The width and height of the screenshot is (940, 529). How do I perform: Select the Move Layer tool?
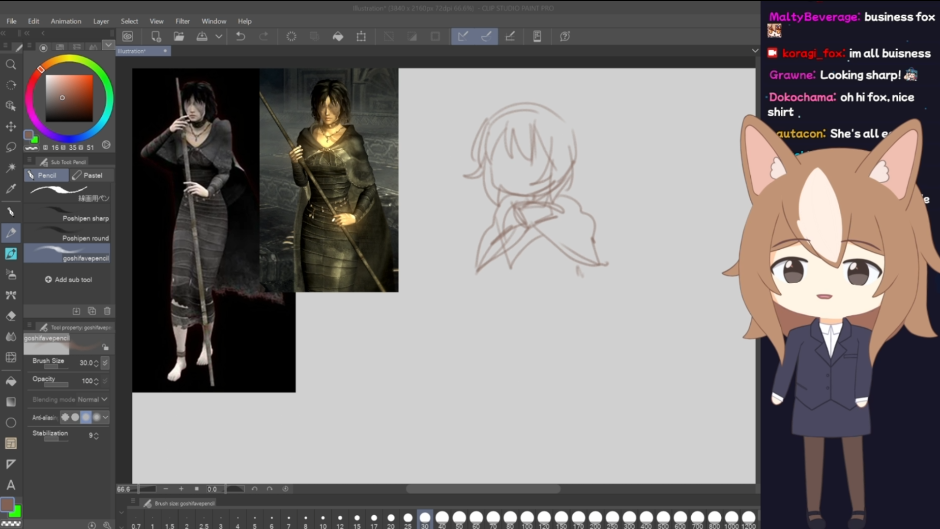pyautogui.click(x=11, y=127)
